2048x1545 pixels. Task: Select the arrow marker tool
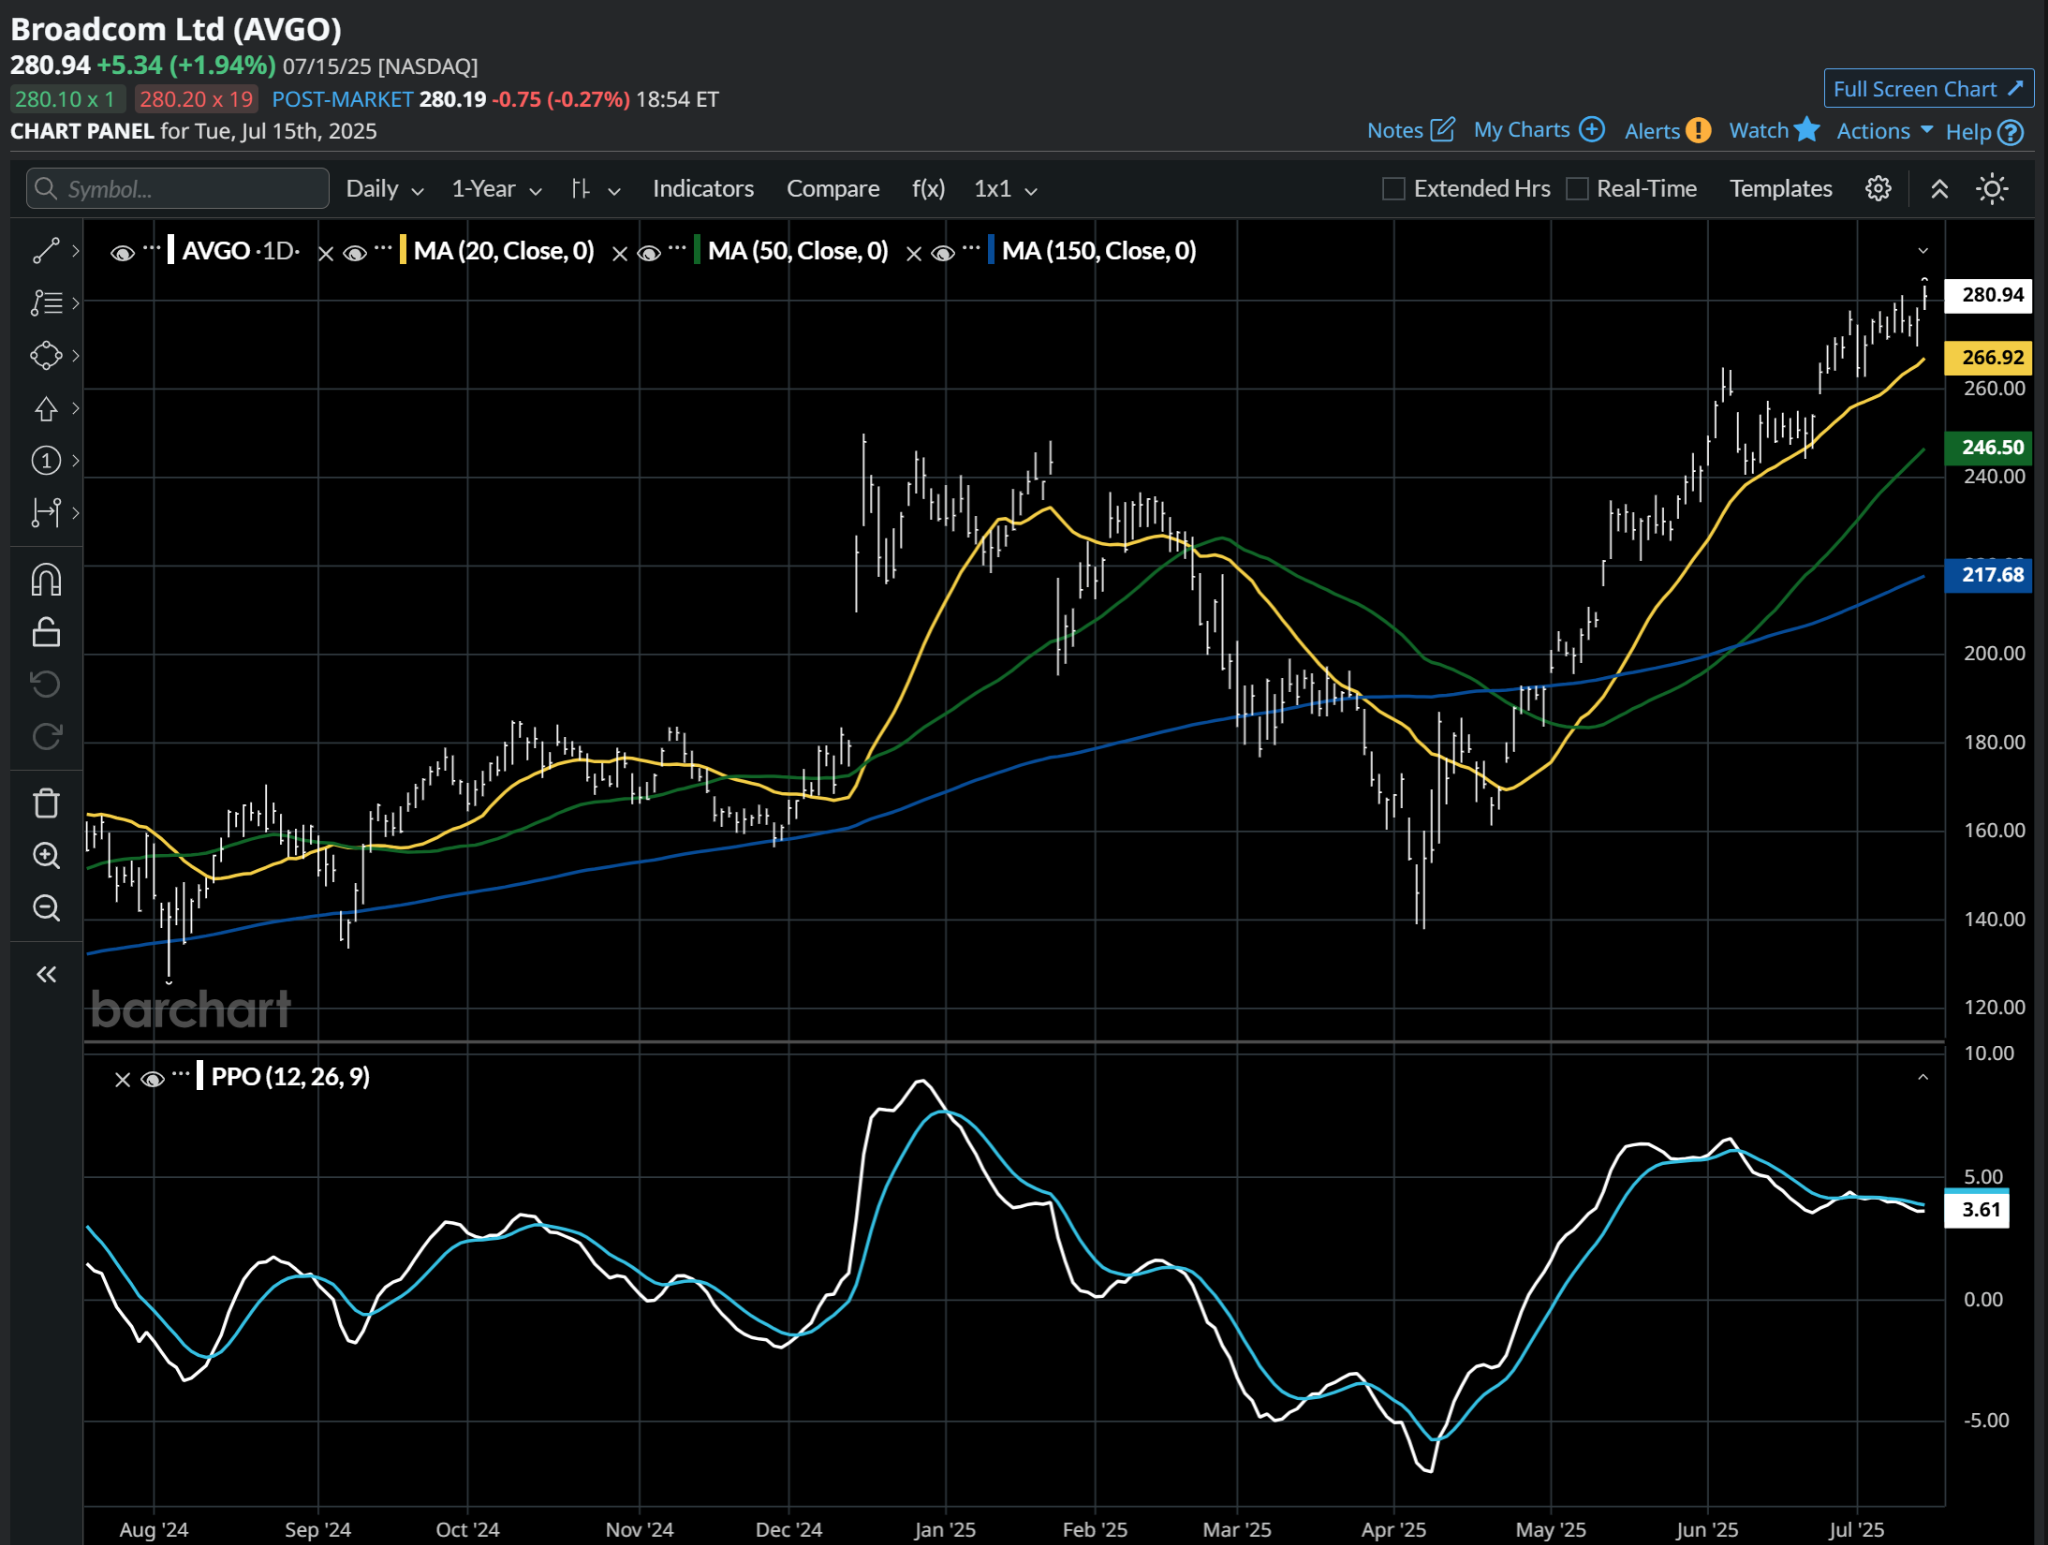click(46, 408)
